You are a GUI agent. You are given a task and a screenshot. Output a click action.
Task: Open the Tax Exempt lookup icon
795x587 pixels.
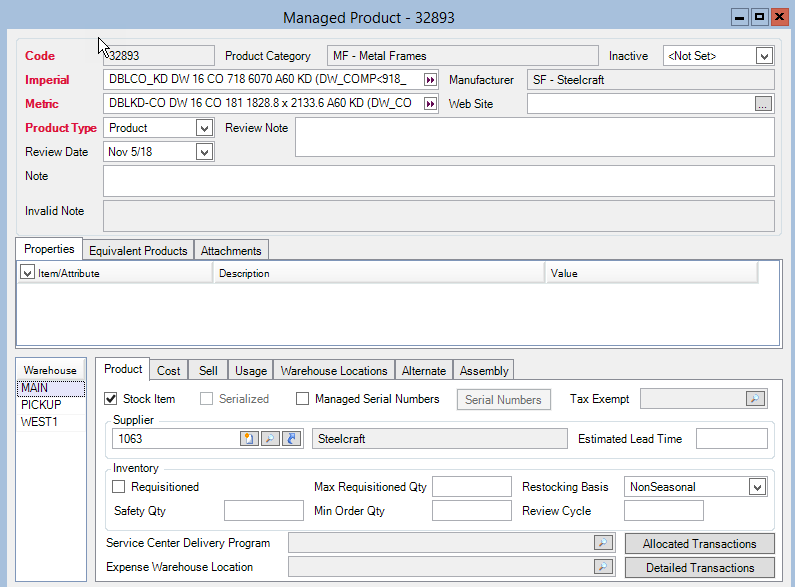pyautogui.click(x=754, y=399)
